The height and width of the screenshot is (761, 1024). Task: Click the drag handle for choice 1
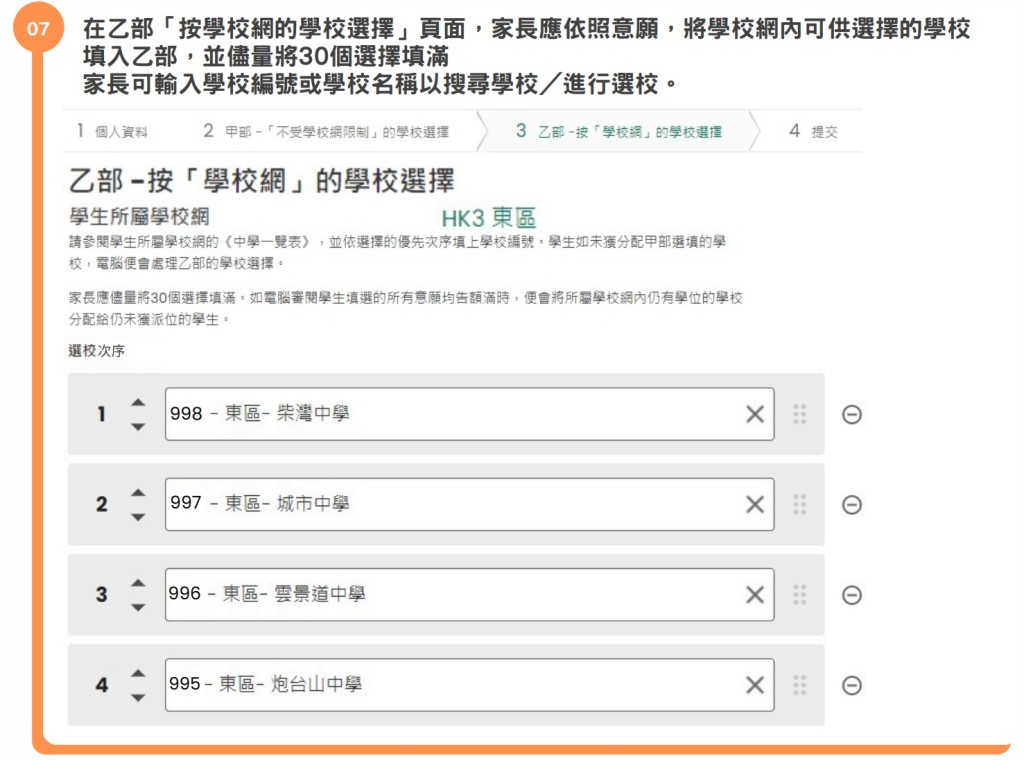click(800, 414)
